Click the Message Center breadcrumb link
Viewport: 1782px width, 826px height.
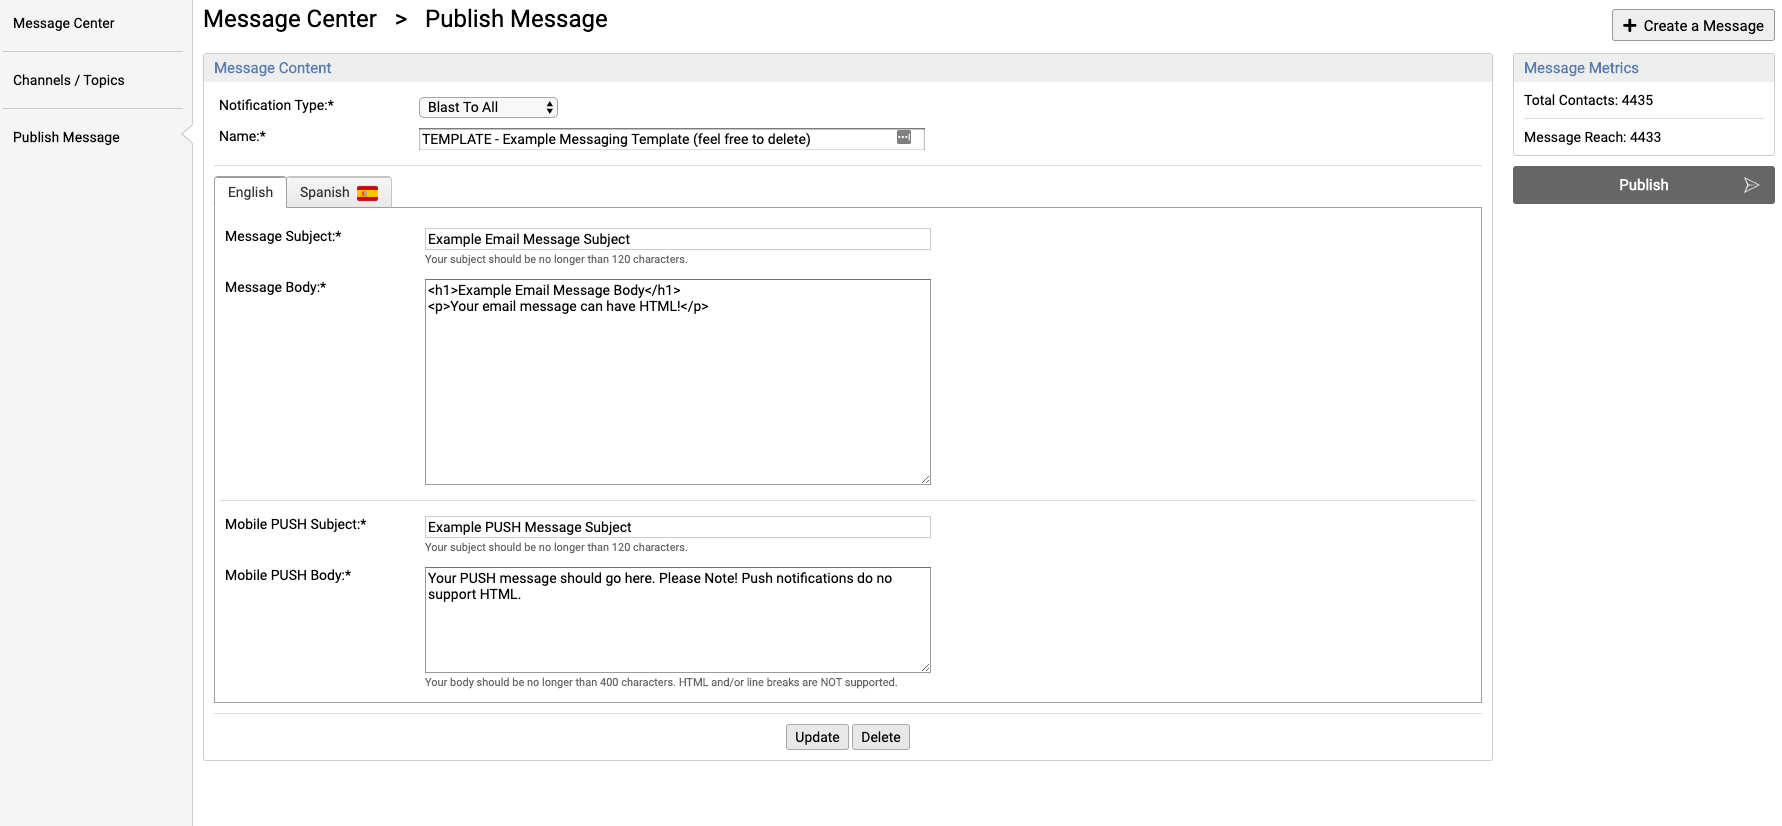290,19
